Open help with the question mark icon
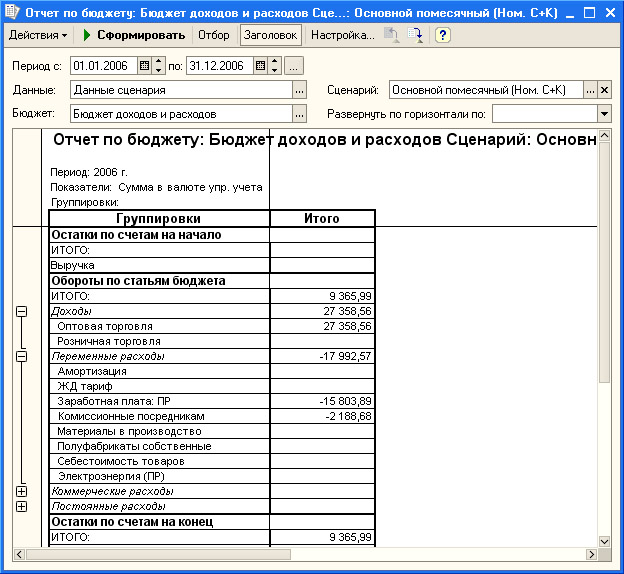This screenshot has width=624, height=574. click(x=443, y=35)
